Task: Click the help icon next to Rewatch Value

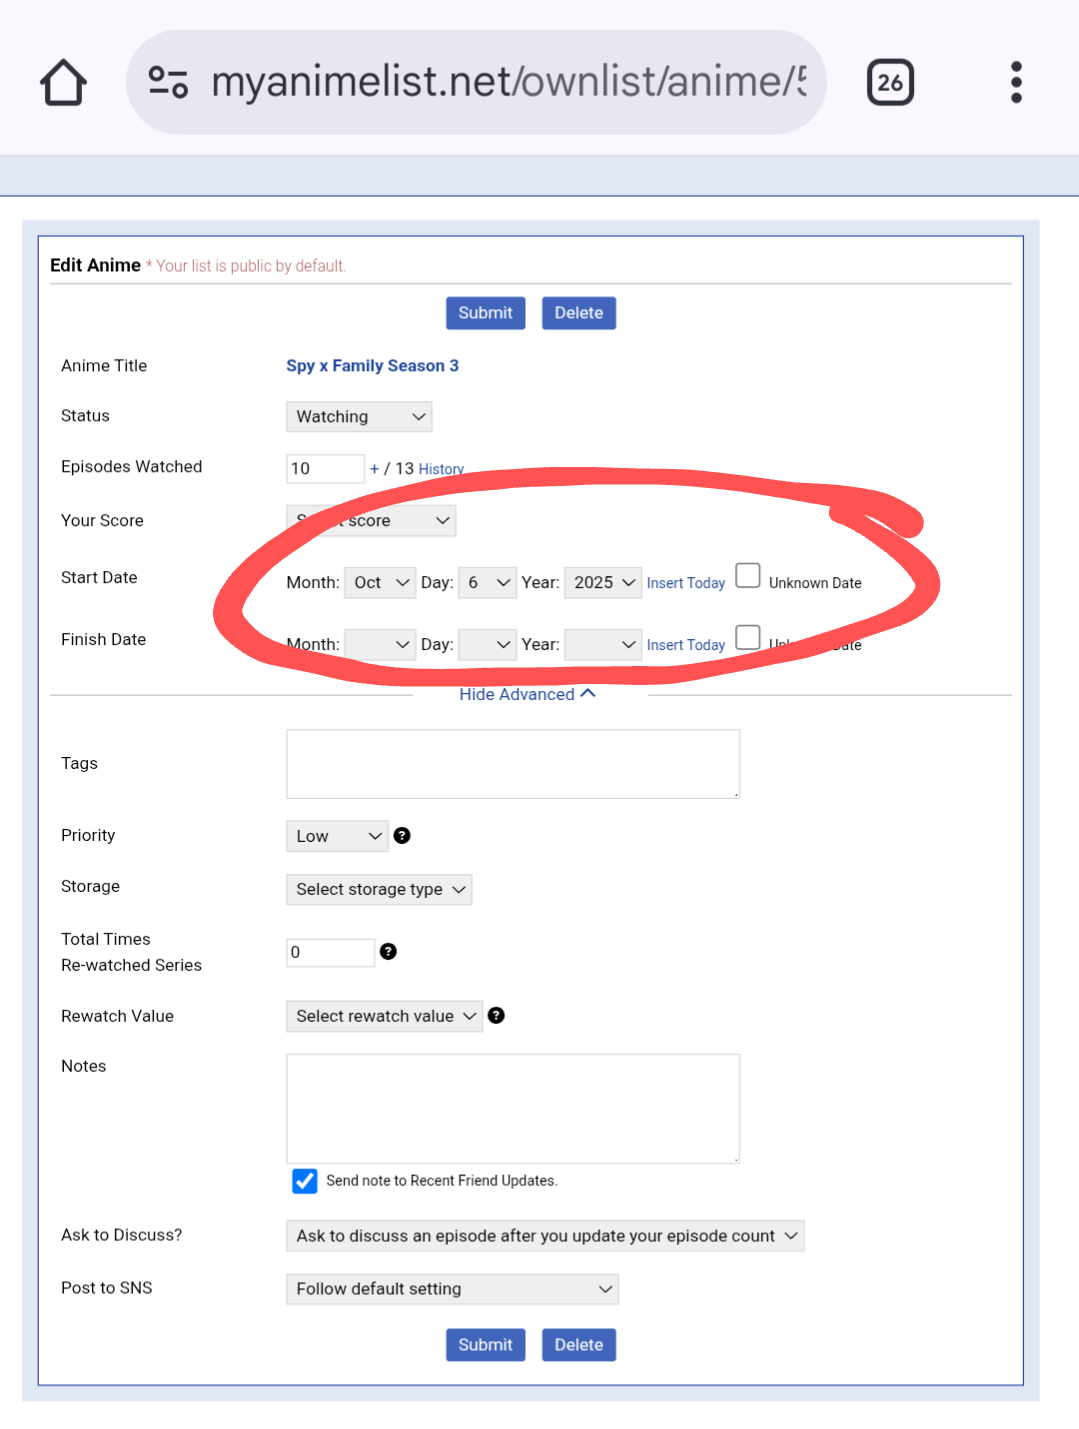Action: point(496,1016)
